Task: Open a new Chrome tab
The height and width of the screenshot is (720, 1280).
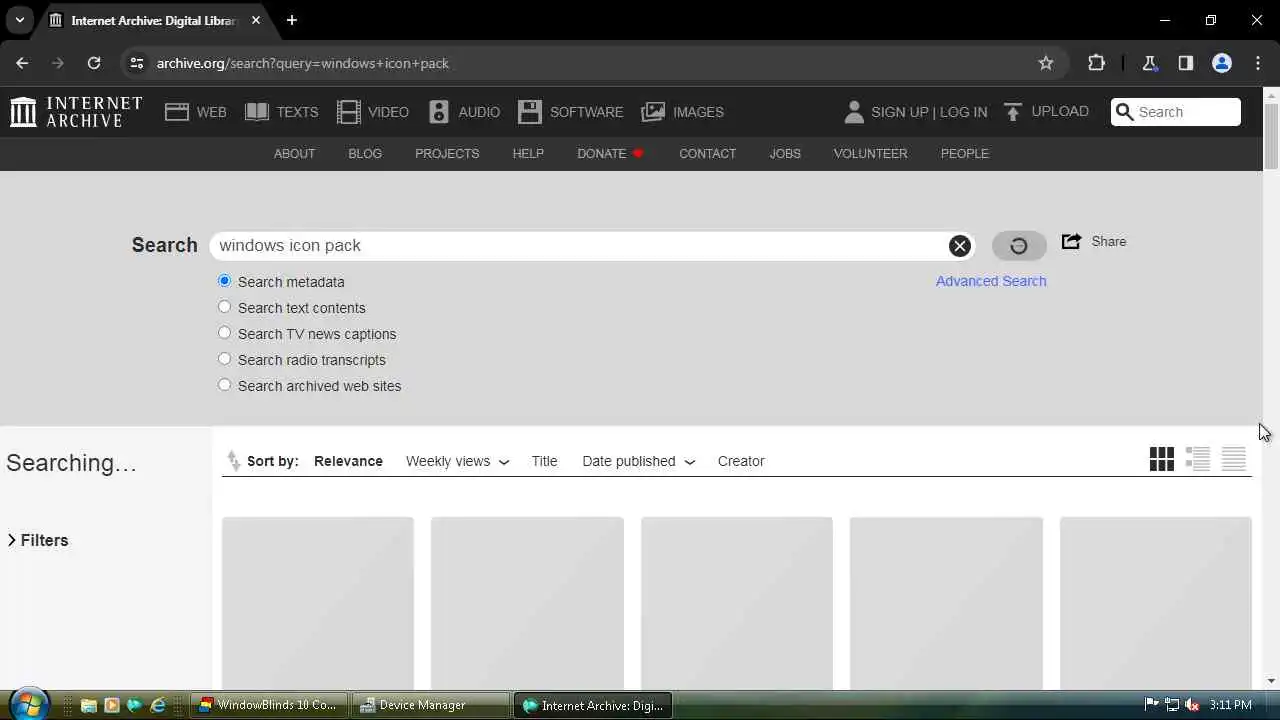Action: click(x=291, y=20)
